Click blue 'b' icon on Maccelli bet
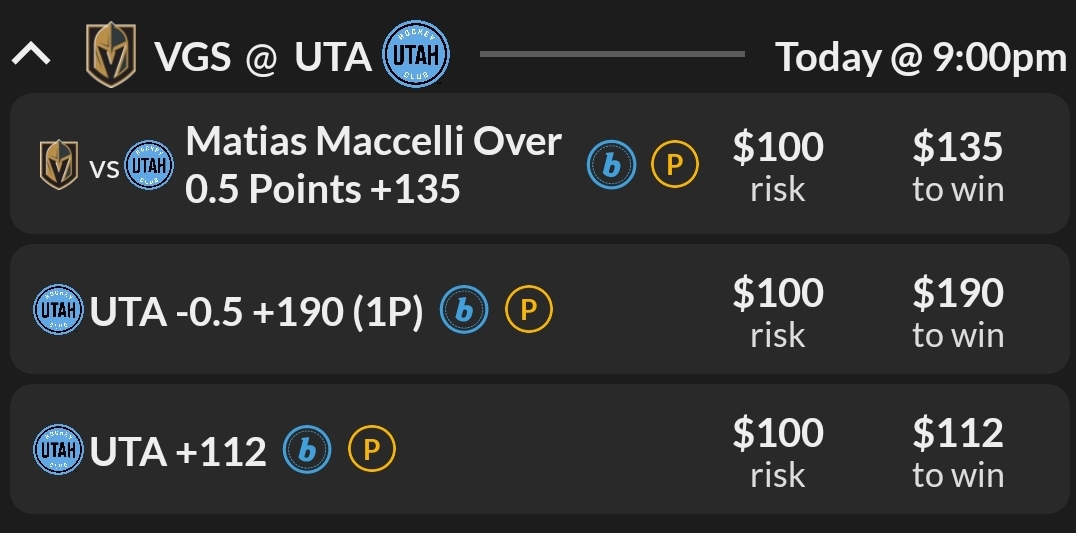The image size is (1076, 533). (x=610, y=165)
